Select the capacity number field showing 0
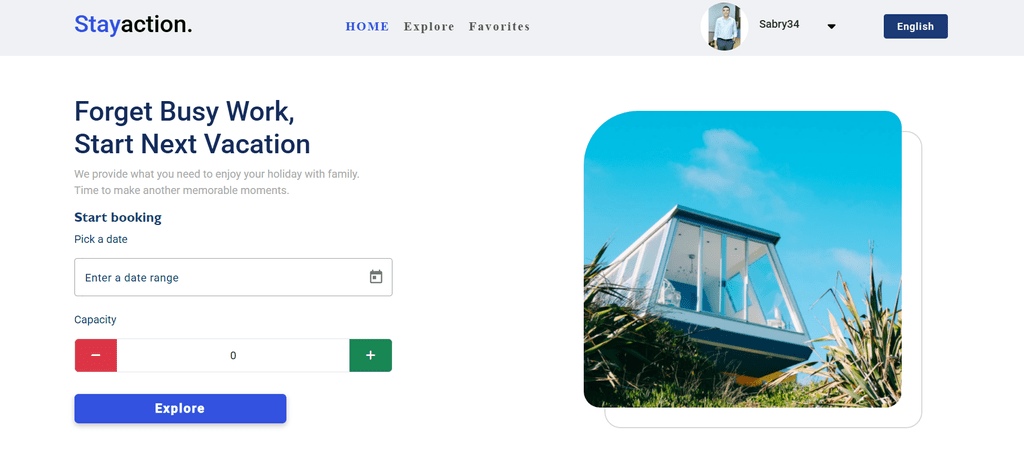Viewport: 1024px width, 463px height. [233, 355]
